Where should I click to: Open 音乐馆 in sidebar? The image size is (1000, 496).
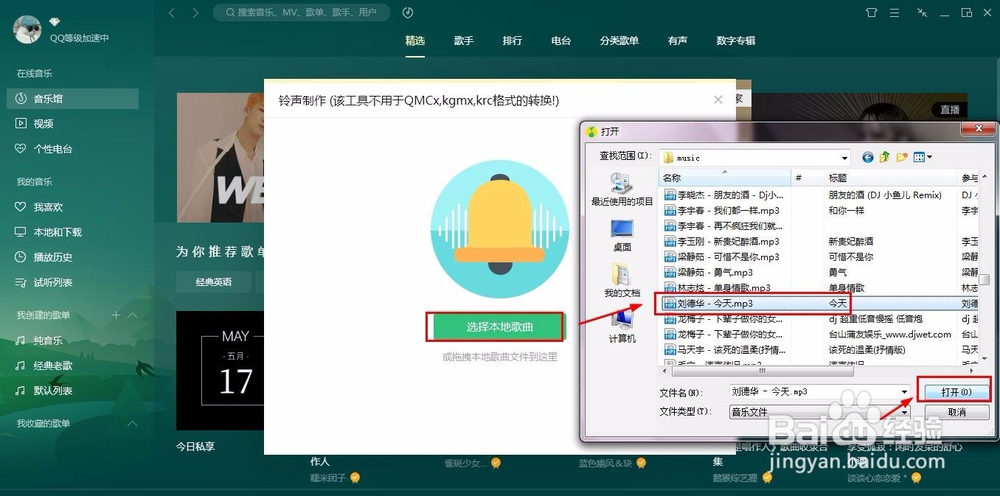[73, 99]
